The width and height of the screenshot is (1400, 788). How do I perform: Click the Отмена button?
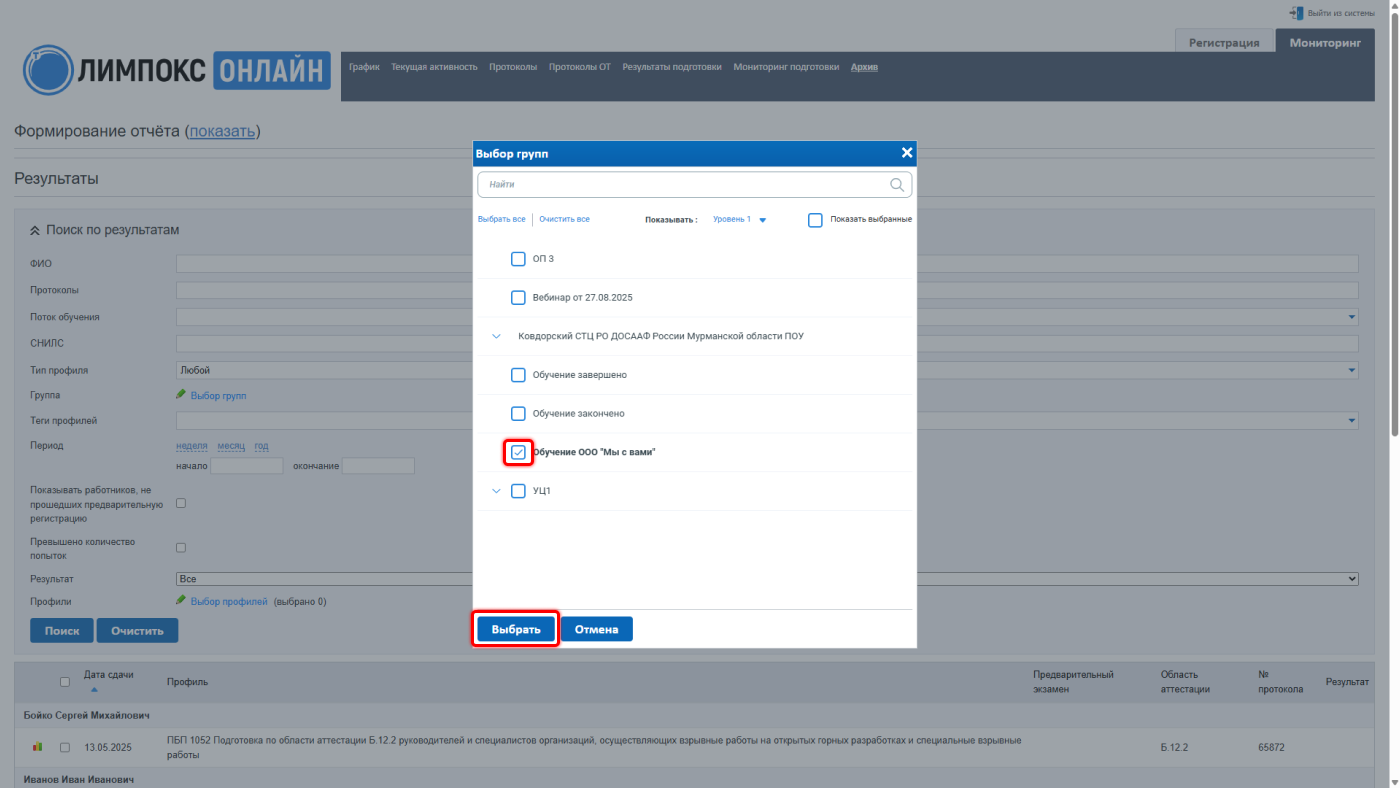(597, 629)
